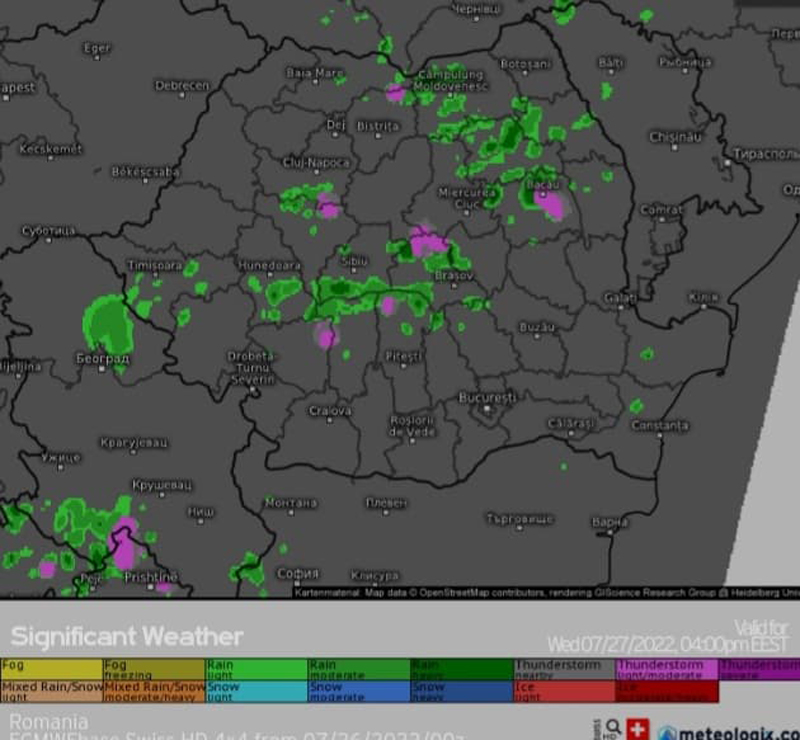Click the Swiss flag icon
The height and width of the screenshot is (740, 800).
[x=637, y=729]
